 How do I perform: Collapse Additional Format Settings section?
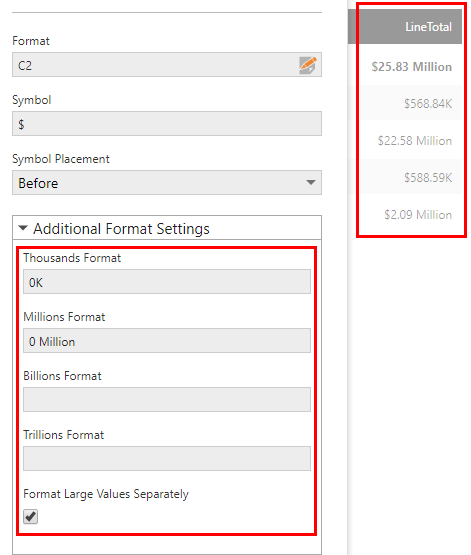23,228
